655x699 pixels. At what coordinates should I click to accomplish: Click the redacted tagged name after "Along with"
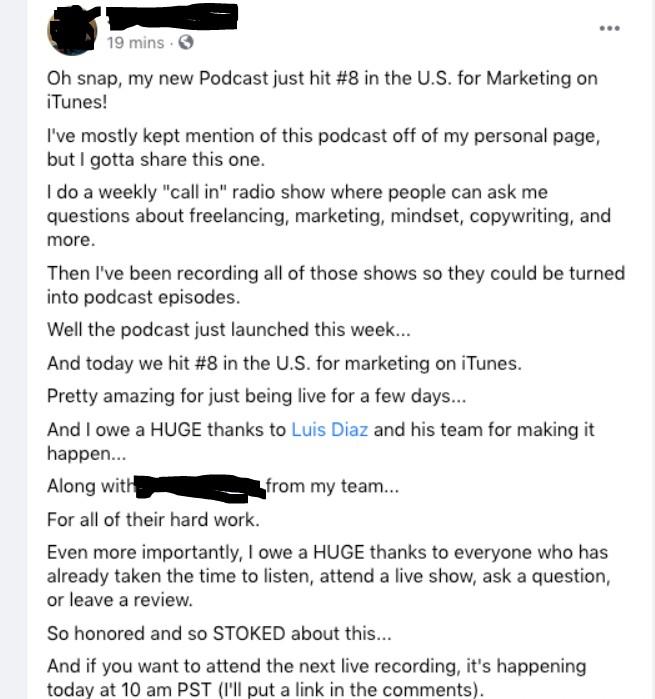point(200,487)
